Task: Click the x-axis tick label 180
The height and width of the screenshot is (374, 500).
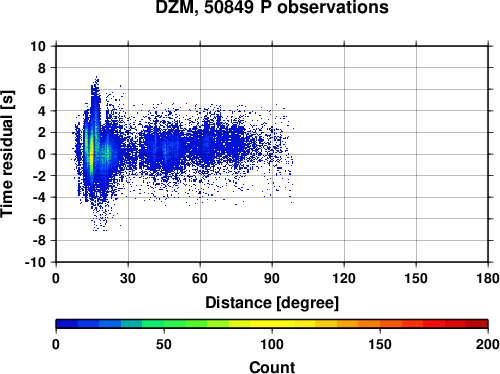Action: click(488, 278)
